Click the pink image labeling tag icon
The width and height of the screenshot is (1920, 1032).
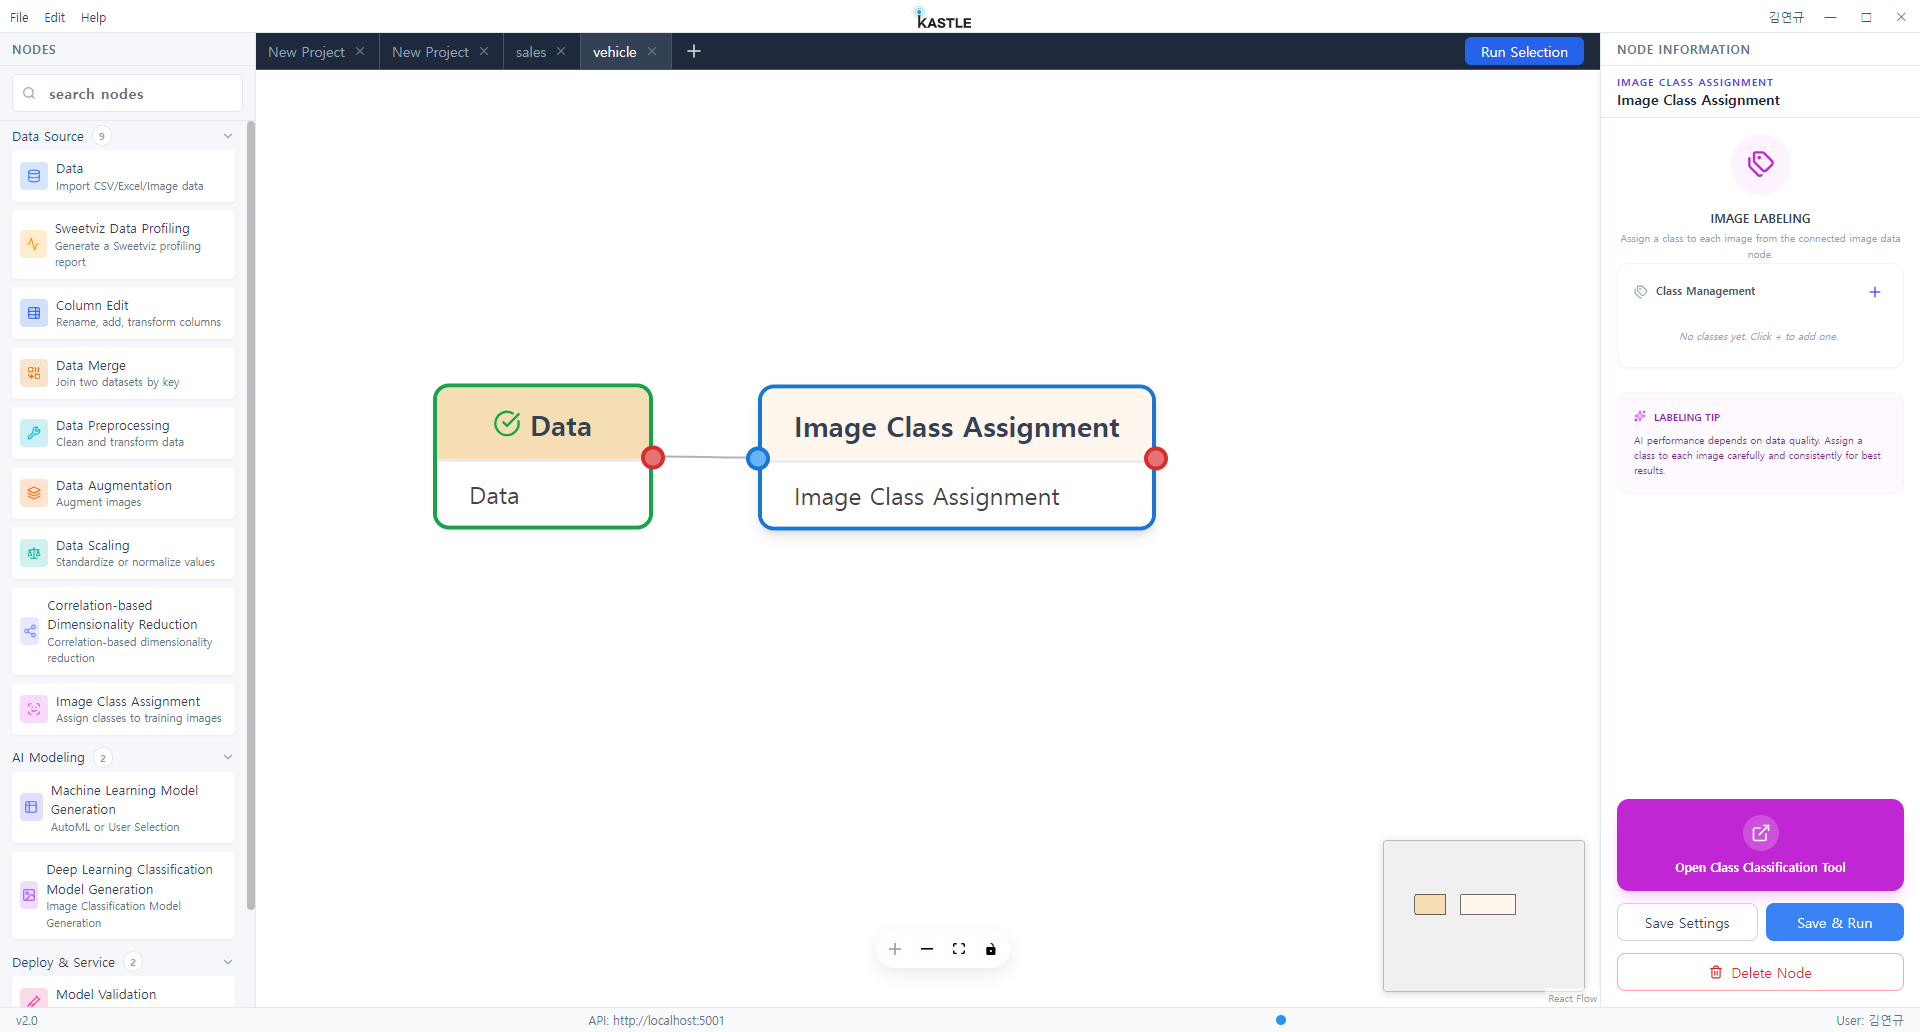1761,164
